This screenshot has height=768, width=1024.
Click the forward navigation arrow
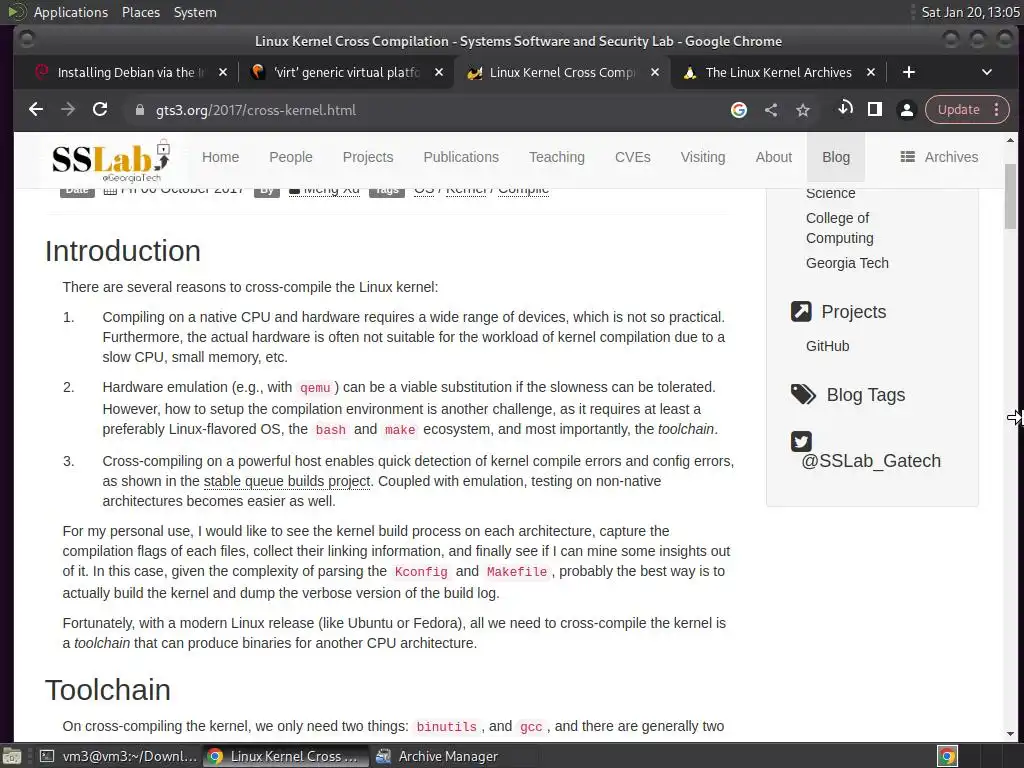(68, 110)
